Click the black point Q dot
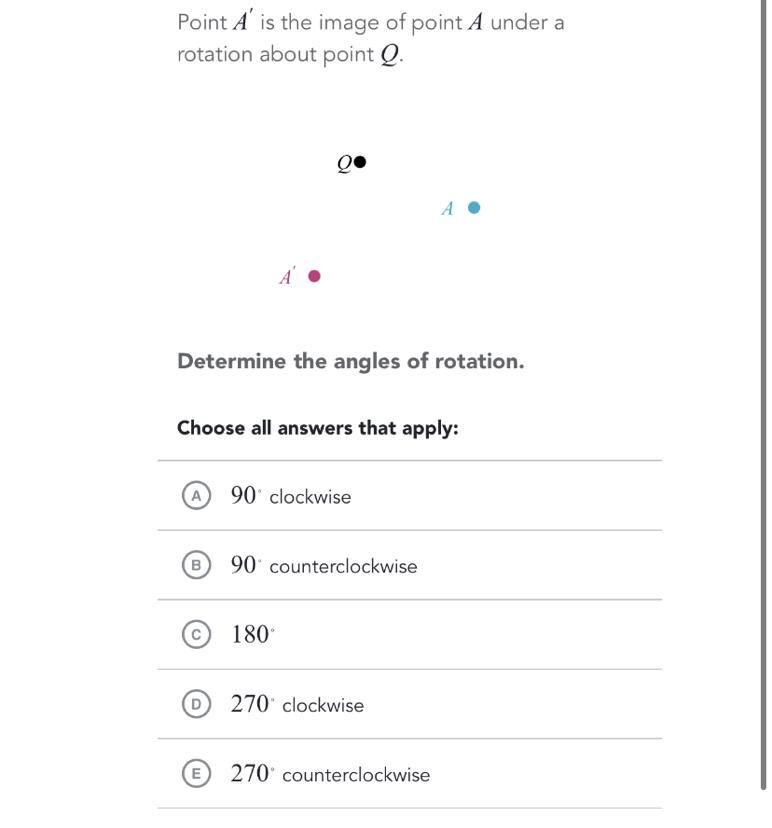 [360, 162]
